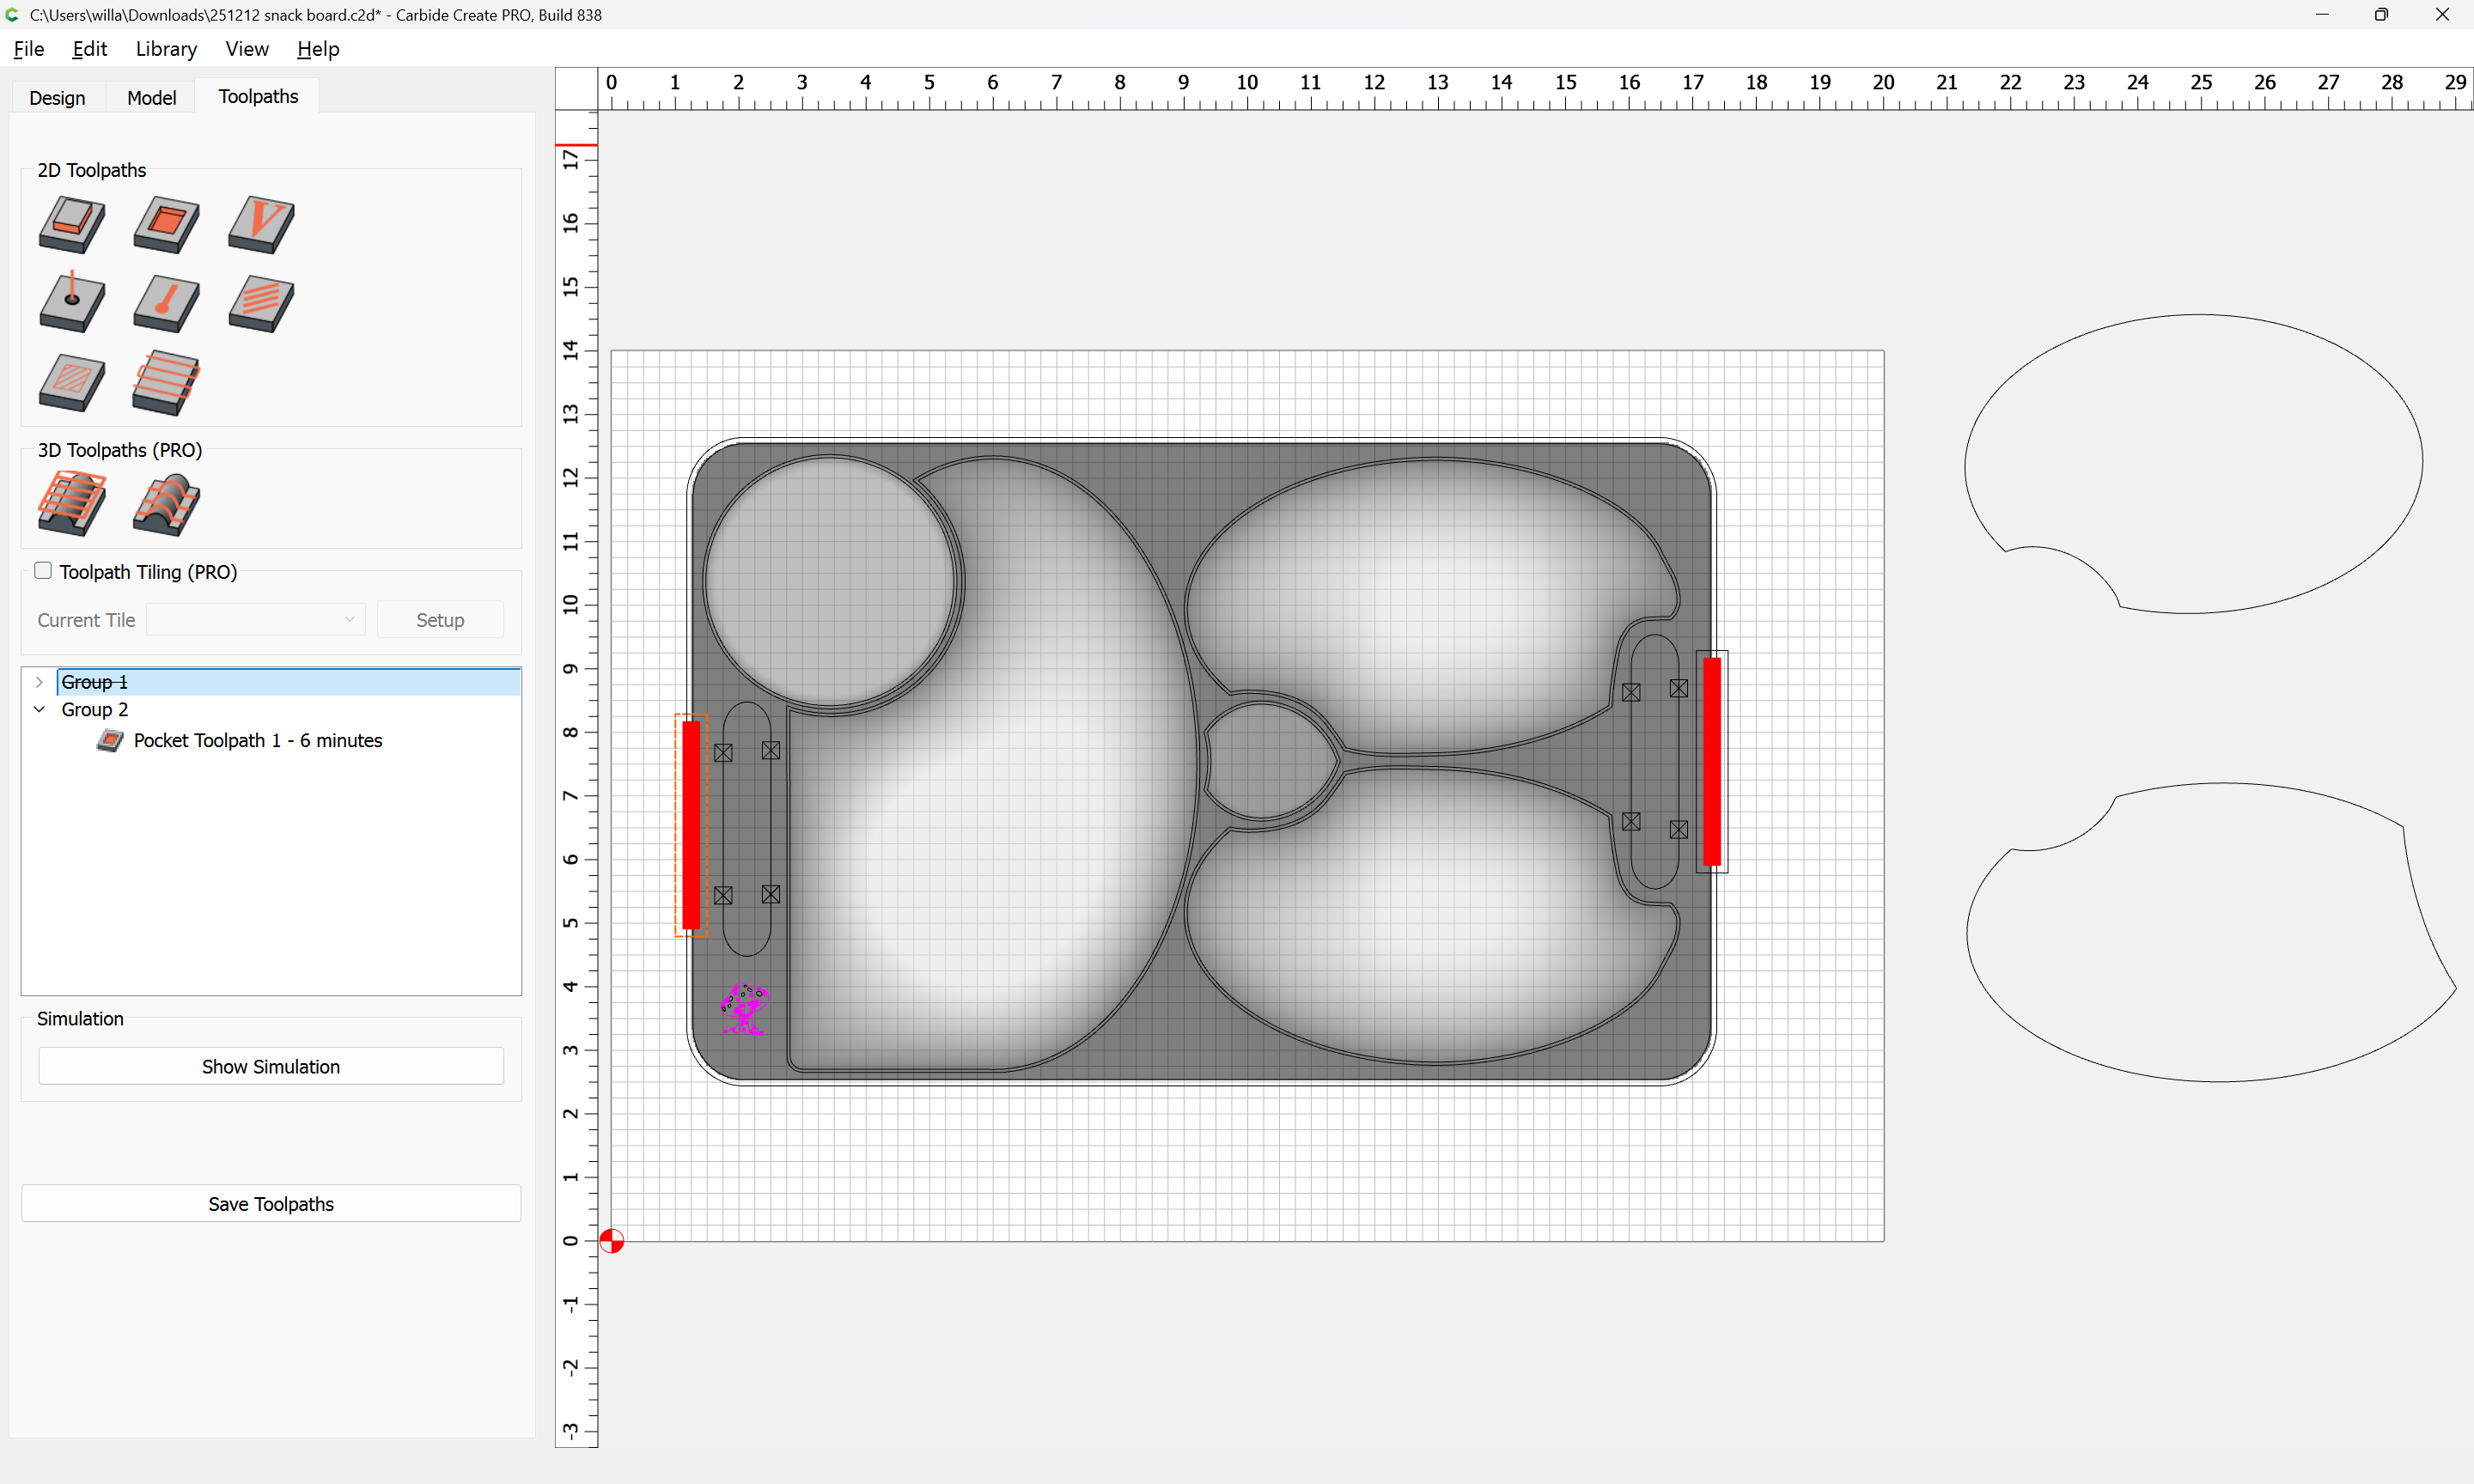Viewport: 2474px width, 1484px height.
Task: Select the Pocket toolpath icon
Action: (166, 224)
